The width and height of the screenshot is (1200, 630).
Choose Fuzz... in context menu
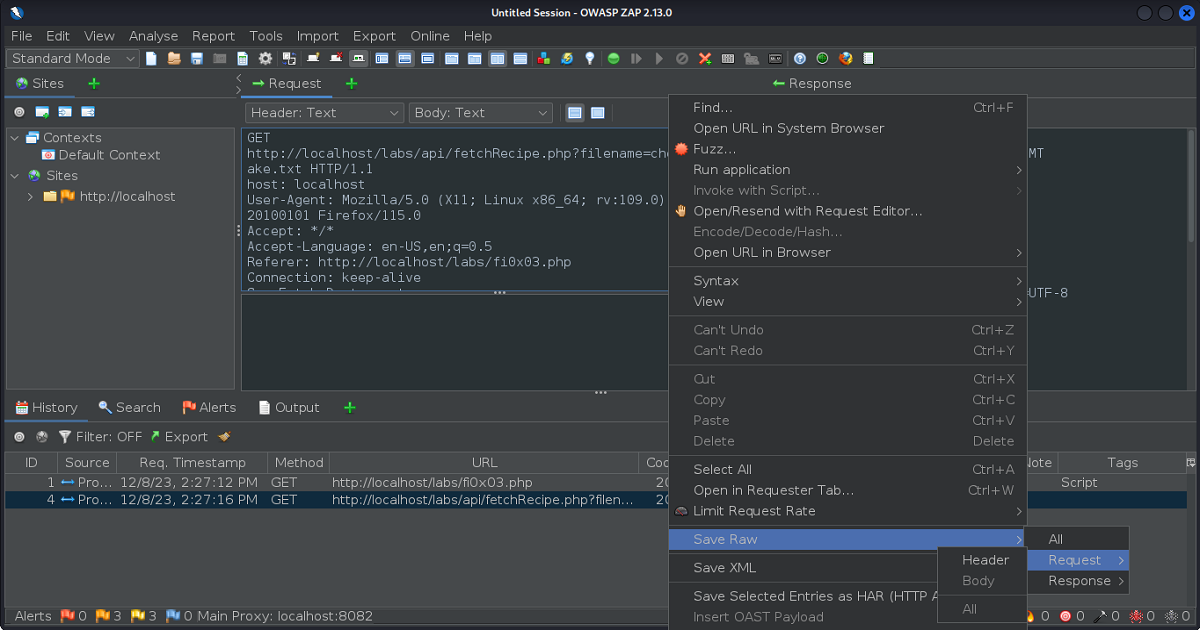click(x=848, y=149)
